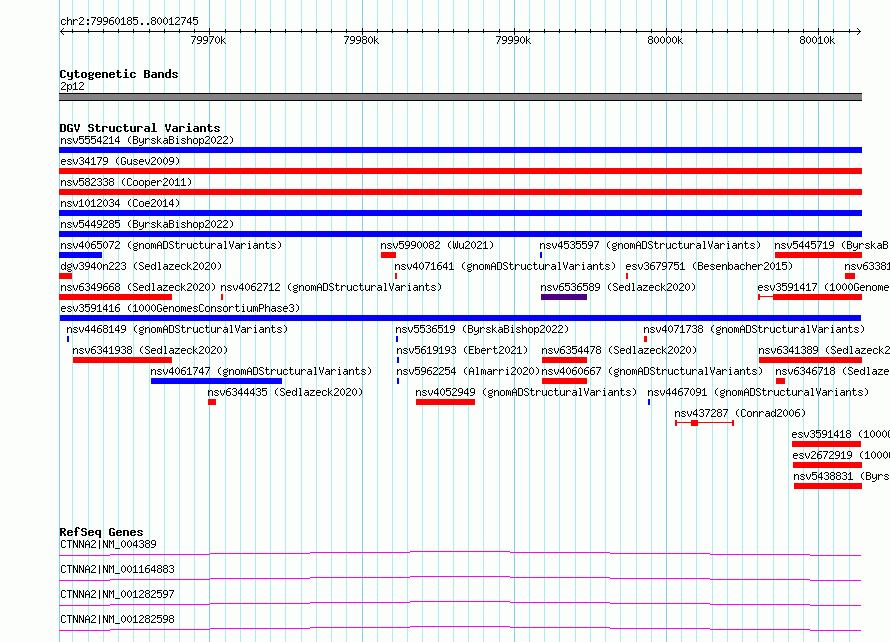890x642 pixels.
Task: Select the red nsv4052949 variant bar
Action: 446,402
